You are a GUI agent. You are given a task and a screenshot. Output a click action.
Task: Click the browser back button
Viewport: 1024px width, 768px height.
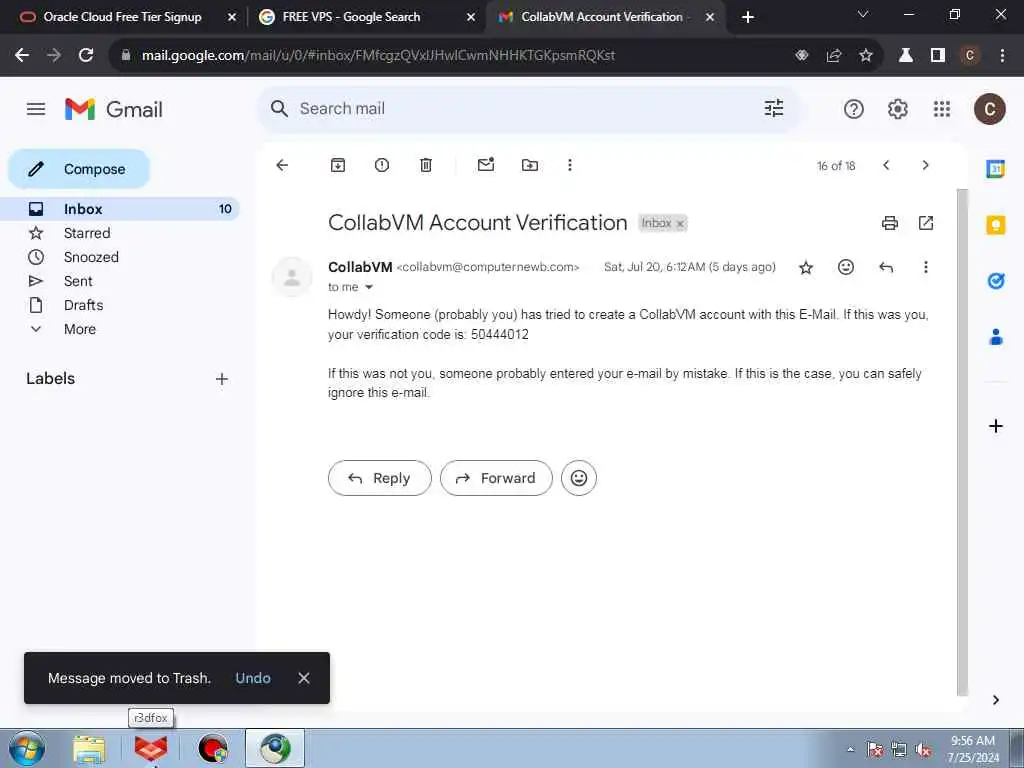point(22,56)
